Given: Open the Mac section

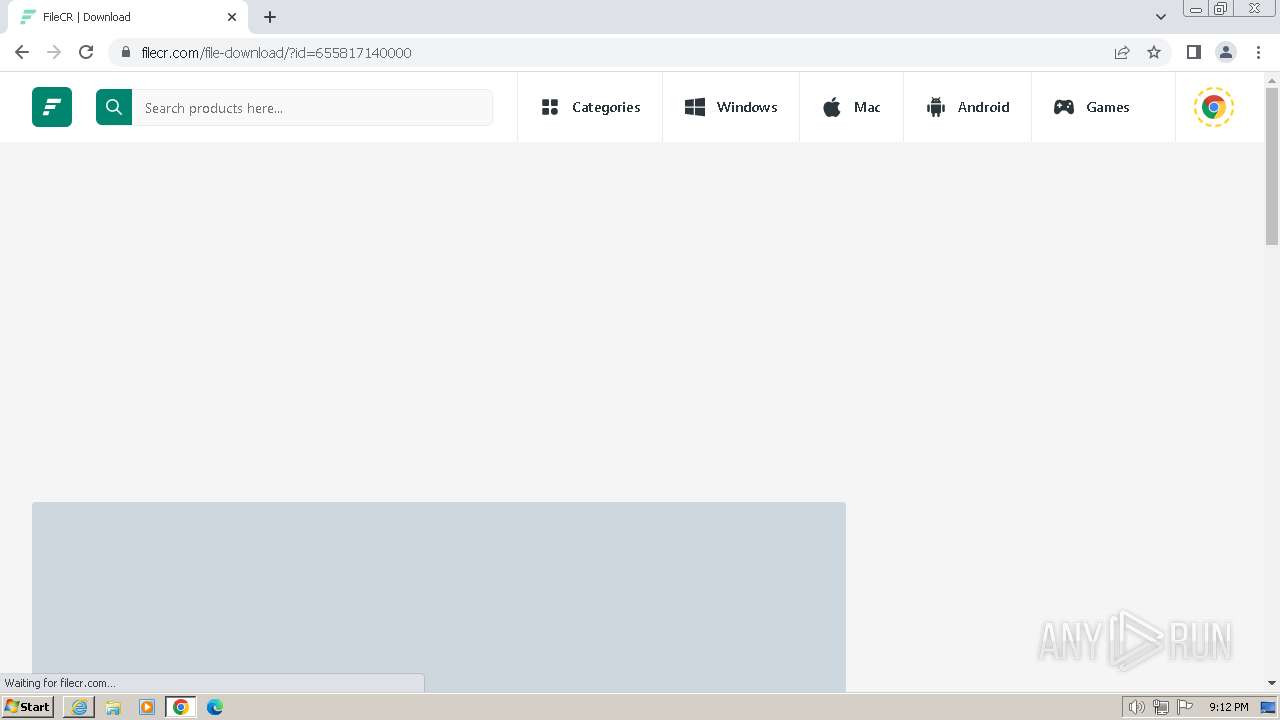Looking at the screenshot, I should click(x=851, y=107).
